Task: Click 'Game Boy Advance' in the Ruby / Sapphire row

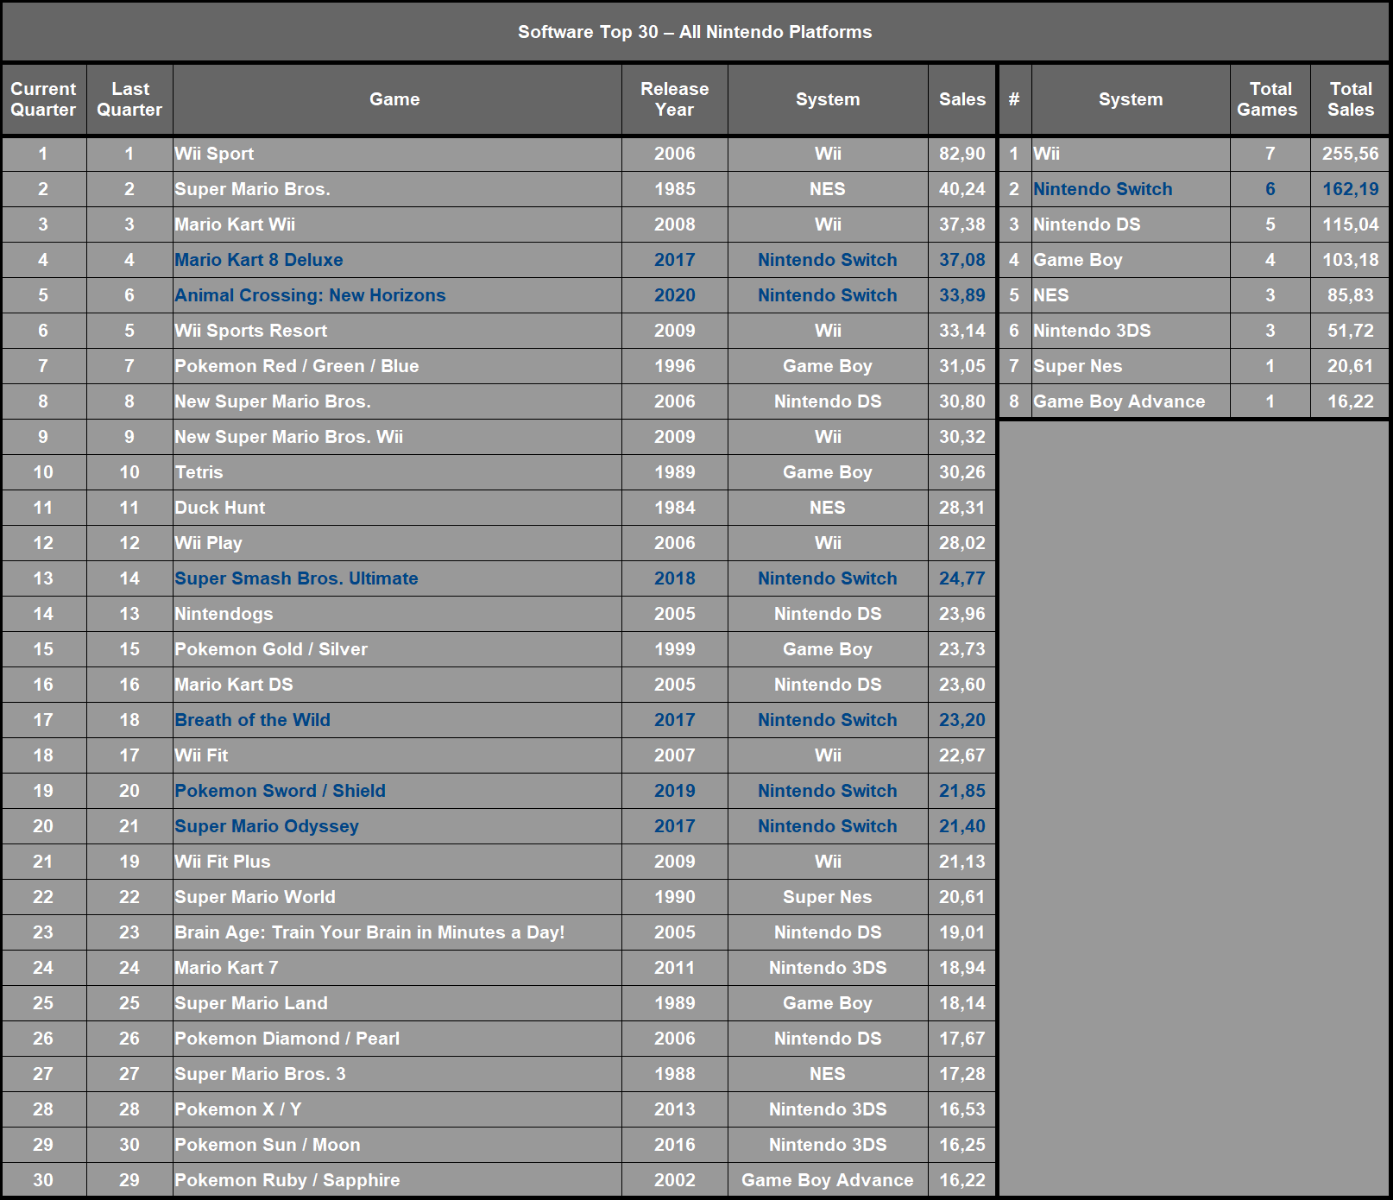Action: (x=827, y=1180)
